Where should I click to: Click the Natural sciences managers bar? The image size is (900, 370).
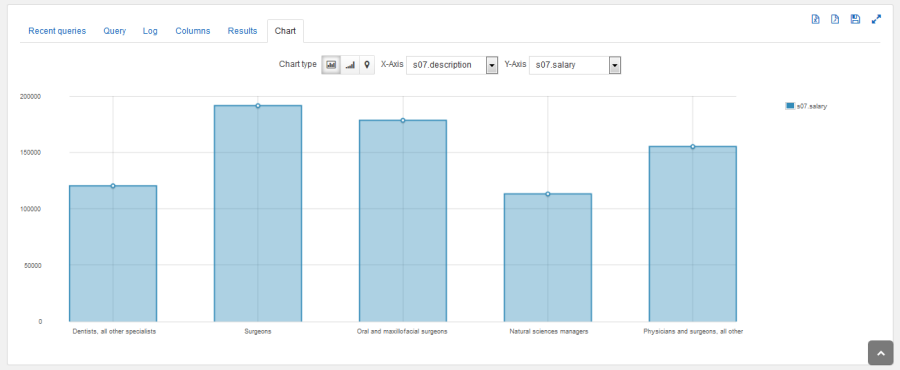548,258
